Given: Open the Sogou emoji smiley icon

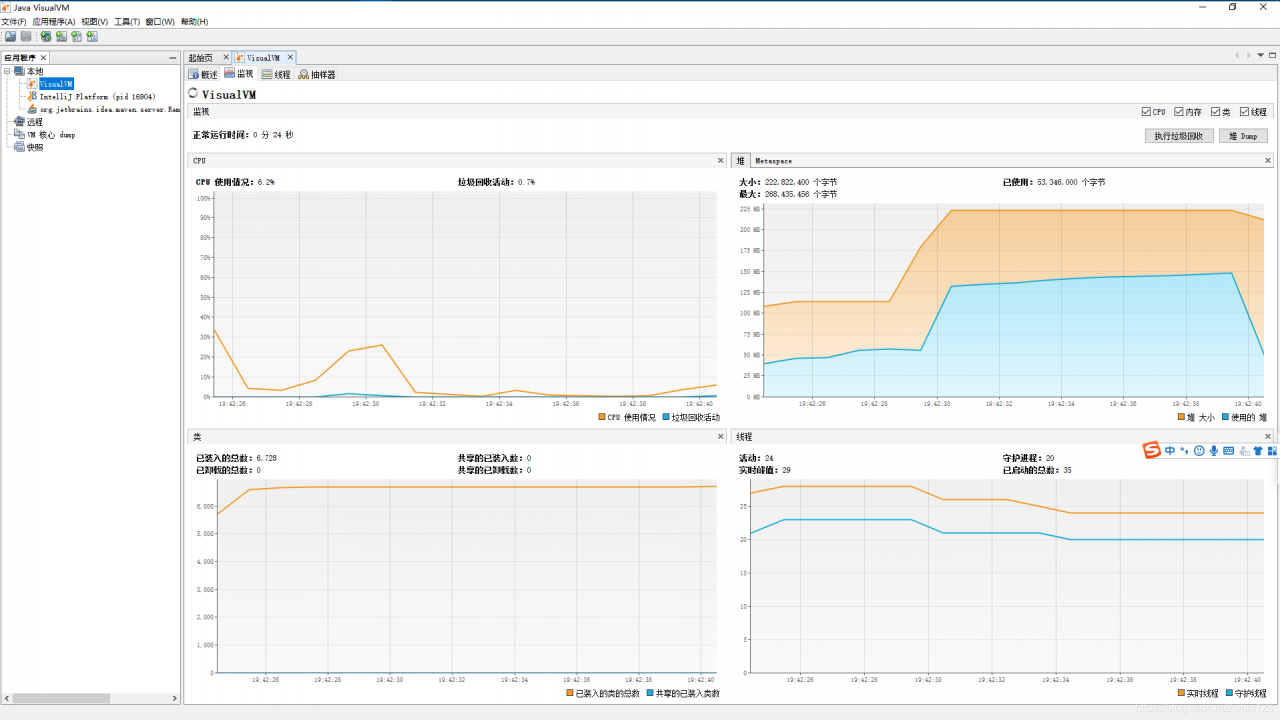Looking at the screenshot, I should 1199,451.
